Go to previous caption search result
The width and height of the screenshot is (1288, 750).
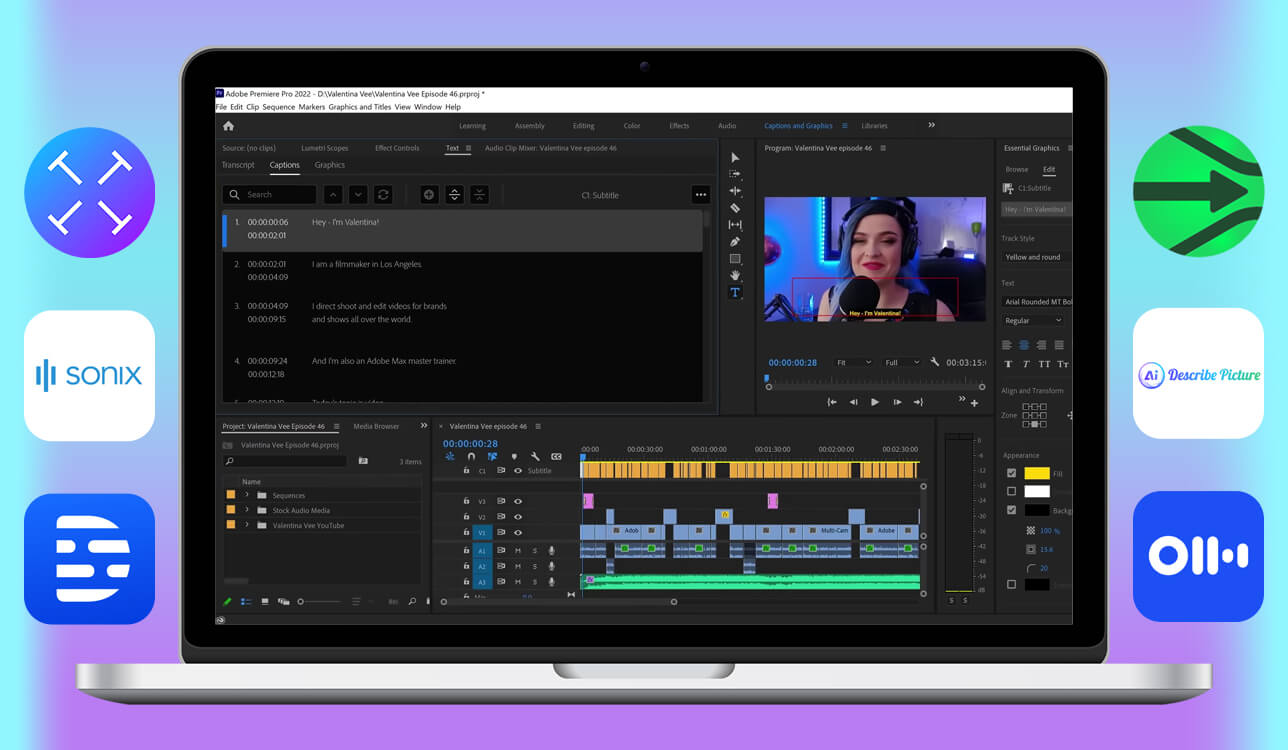click(333, 195)
